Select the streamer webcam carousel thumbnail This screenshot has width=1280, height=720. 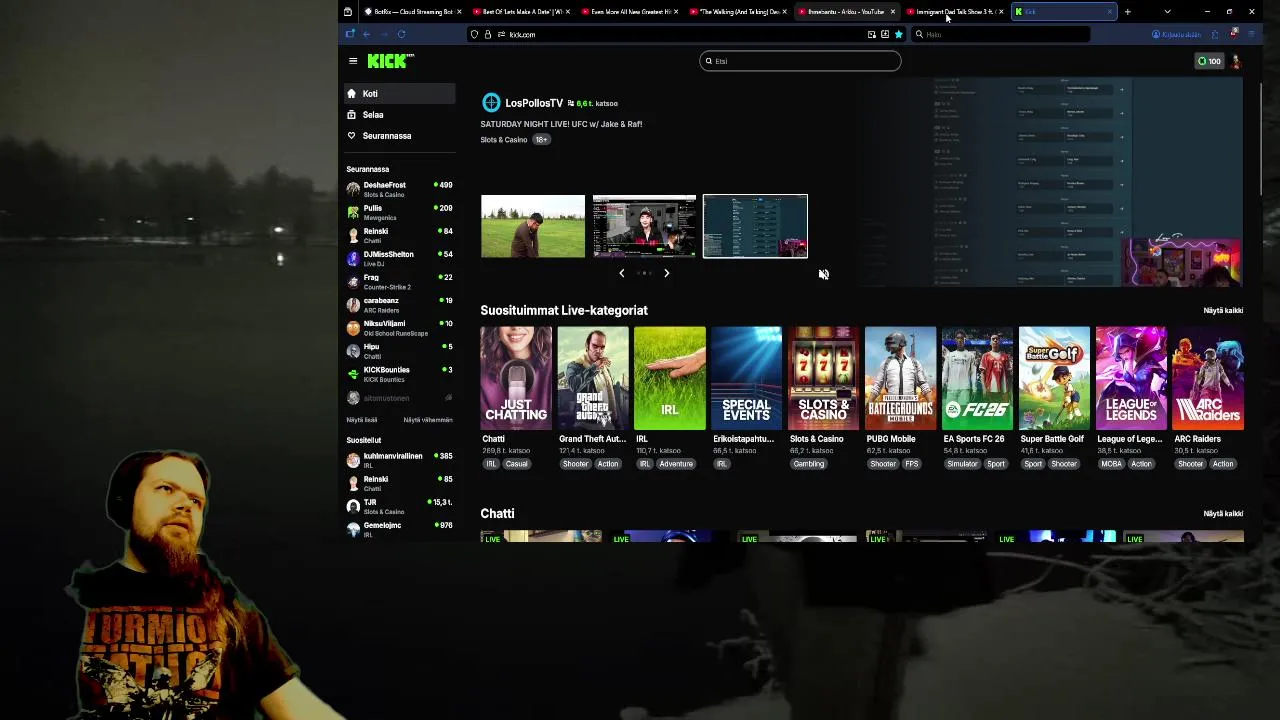pos(644,226)
